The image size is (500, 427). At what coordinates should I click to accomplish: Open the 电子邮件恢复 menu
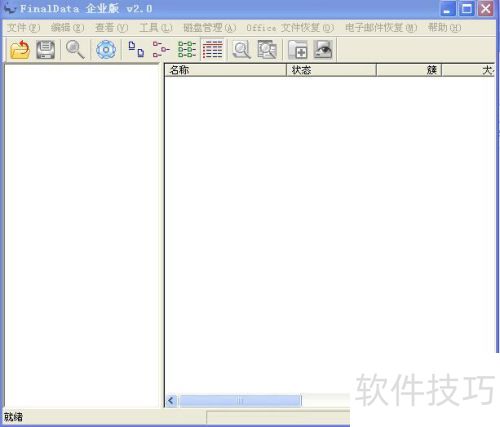[x=381, y=28]
